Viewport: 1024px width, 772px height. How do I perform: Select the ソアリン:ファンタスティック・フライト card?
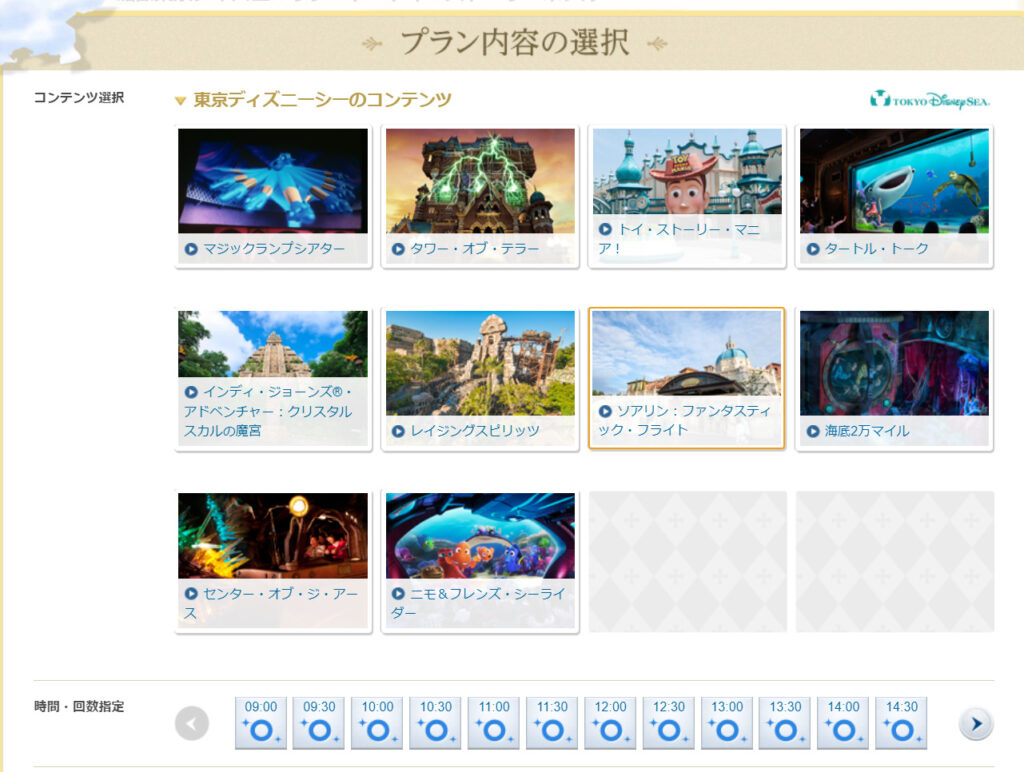[687, 379]
